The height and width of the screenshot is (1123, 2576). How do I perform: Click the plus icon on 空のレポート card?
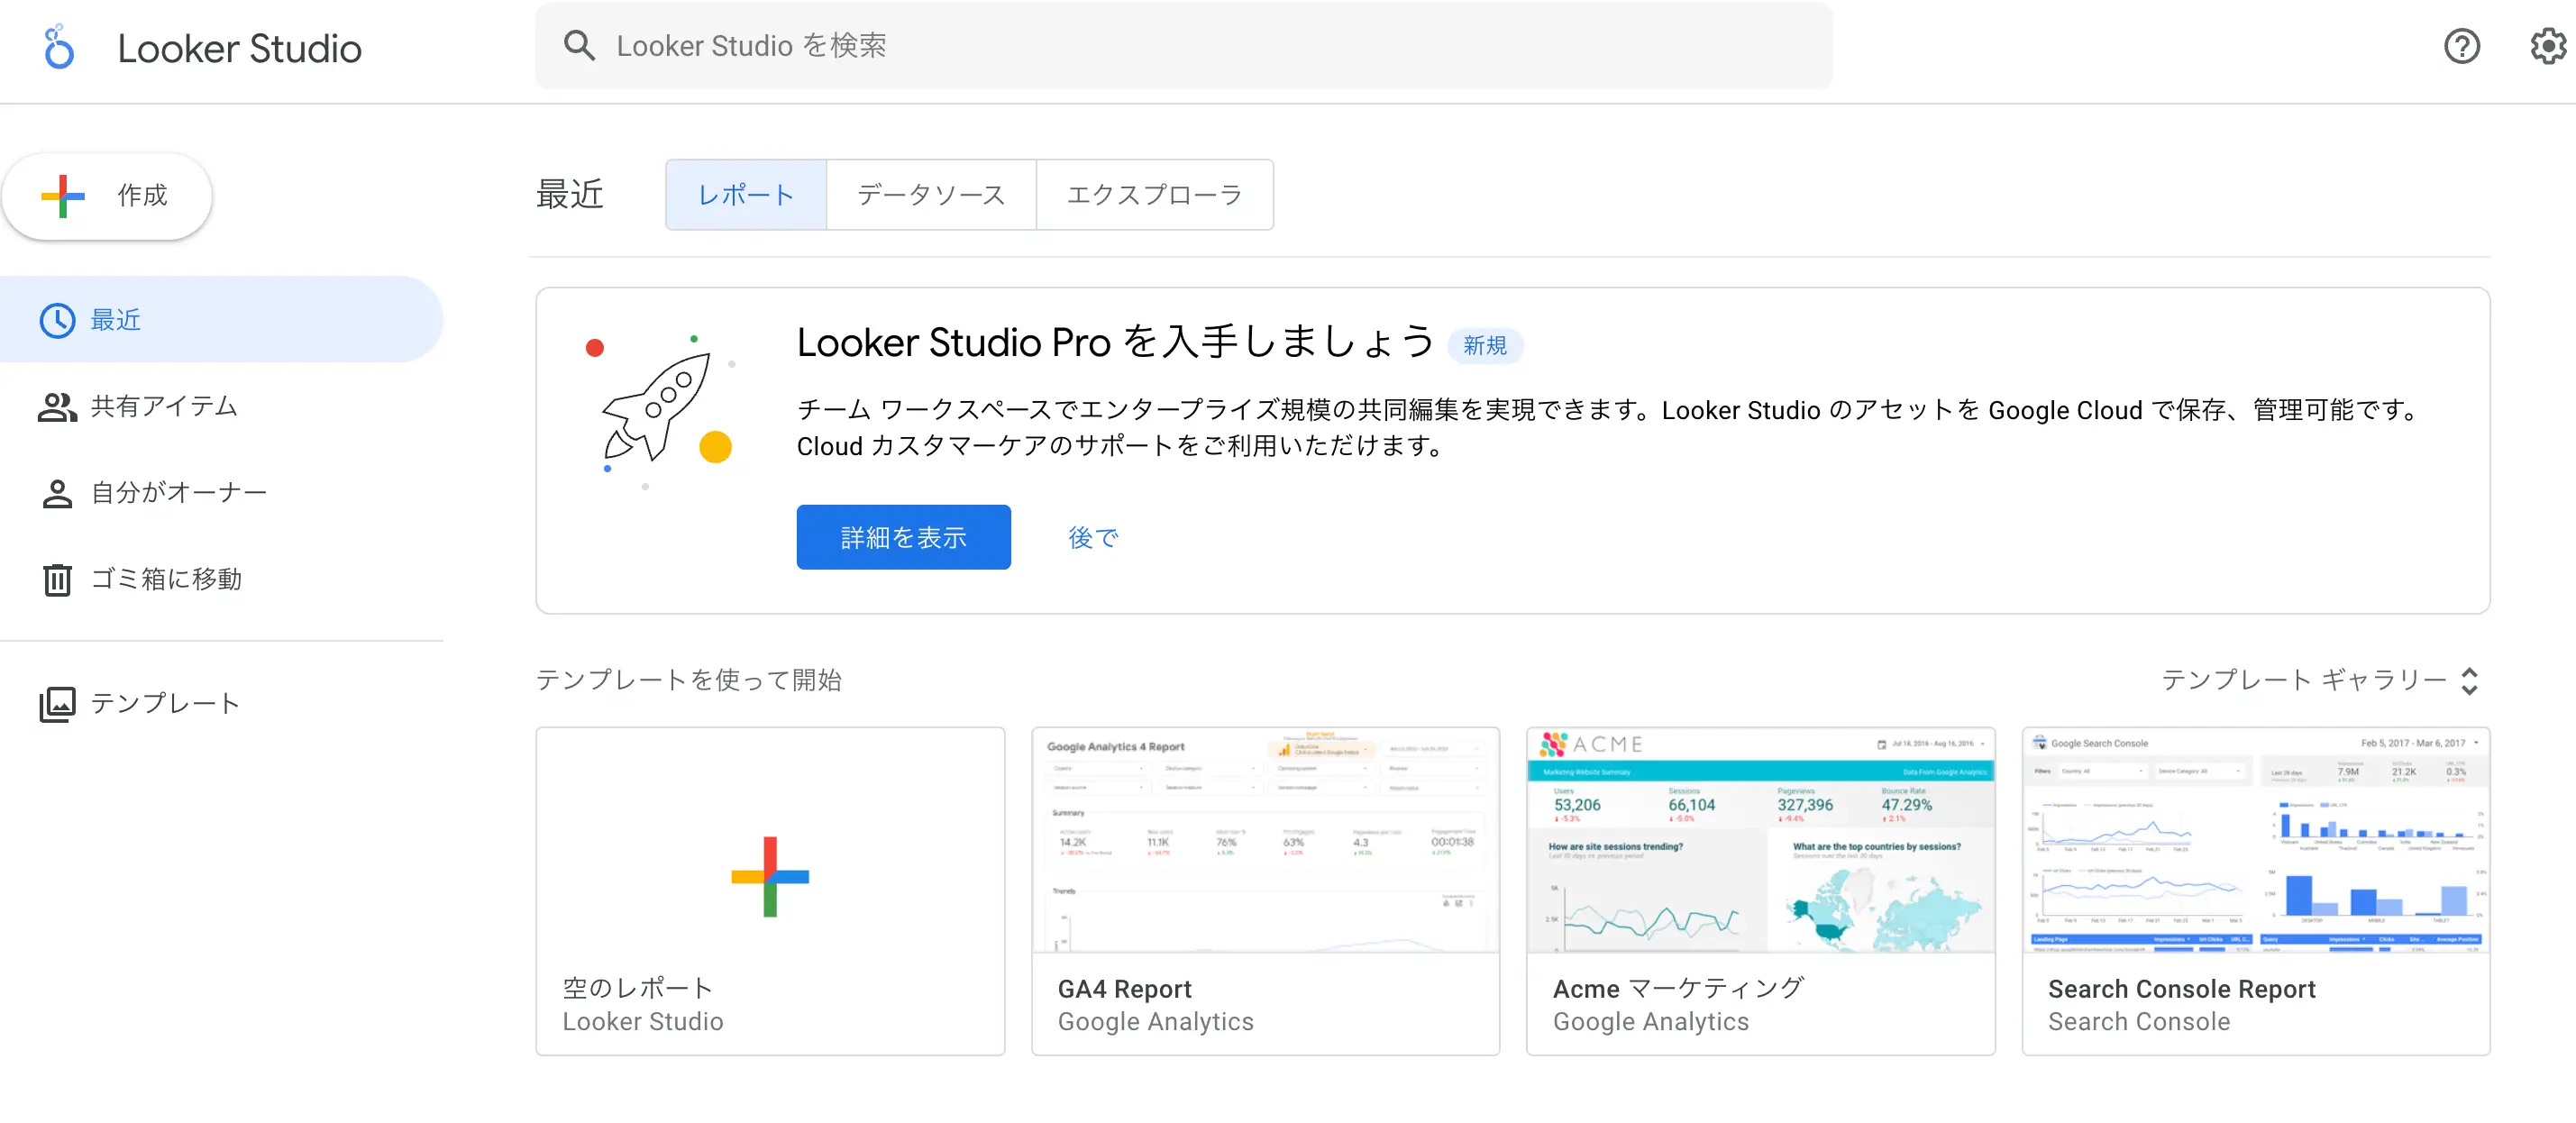click(x=770, y=876)
